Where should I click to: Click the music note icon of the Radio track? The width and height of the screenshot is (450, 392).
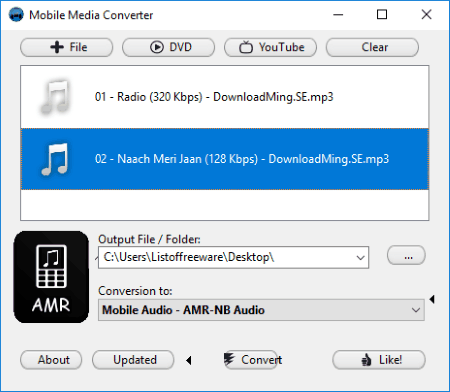pyautogui.click(x=55, y=97)
